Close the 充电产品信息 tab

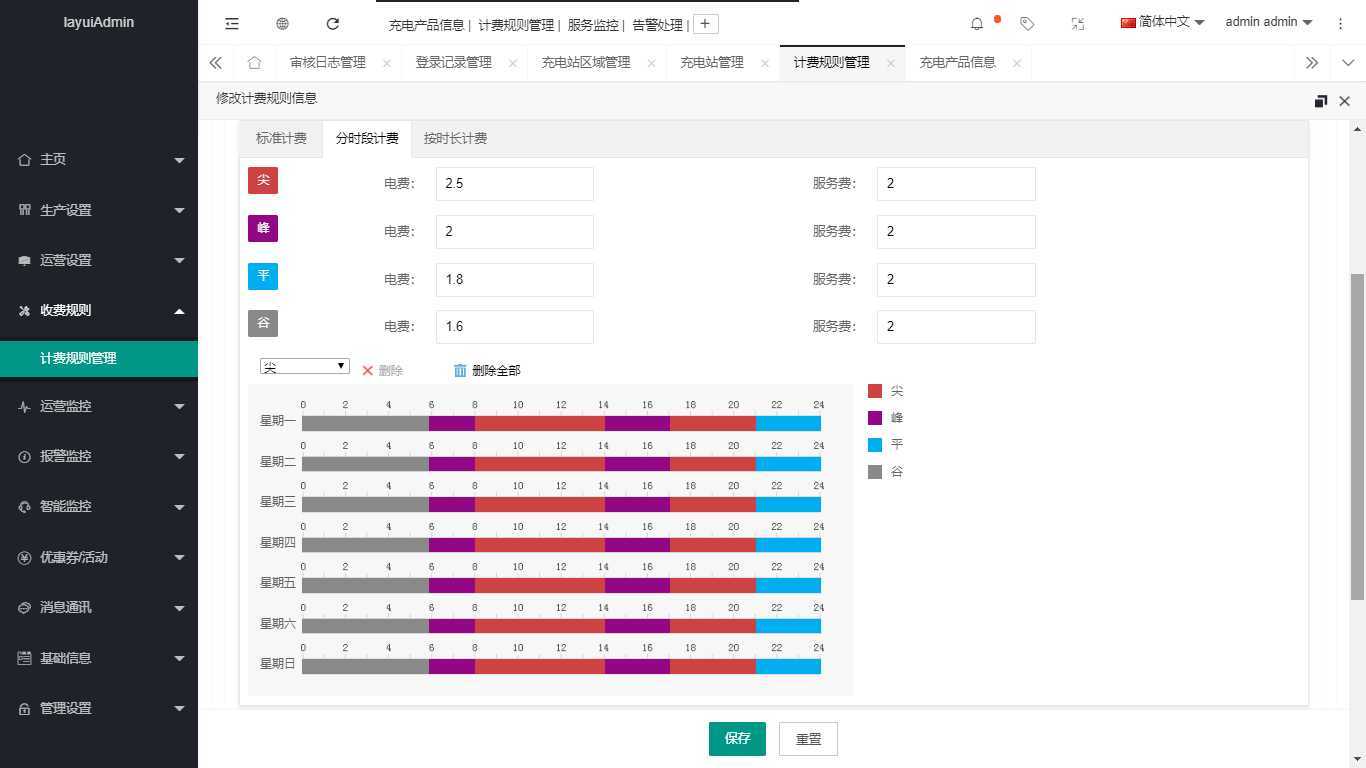[x=1017, y=63]
